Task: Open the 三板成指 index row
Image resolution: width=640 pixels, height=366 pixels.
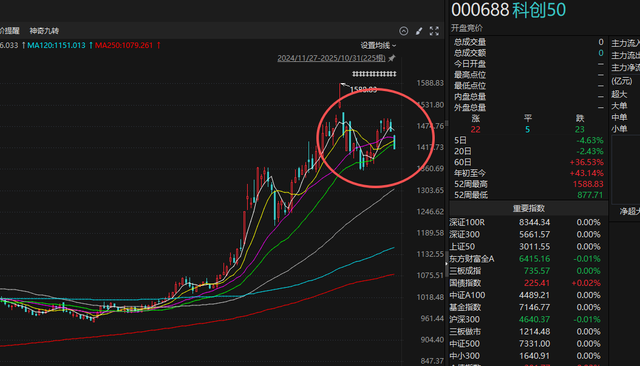Action: (x=528, y=271)
